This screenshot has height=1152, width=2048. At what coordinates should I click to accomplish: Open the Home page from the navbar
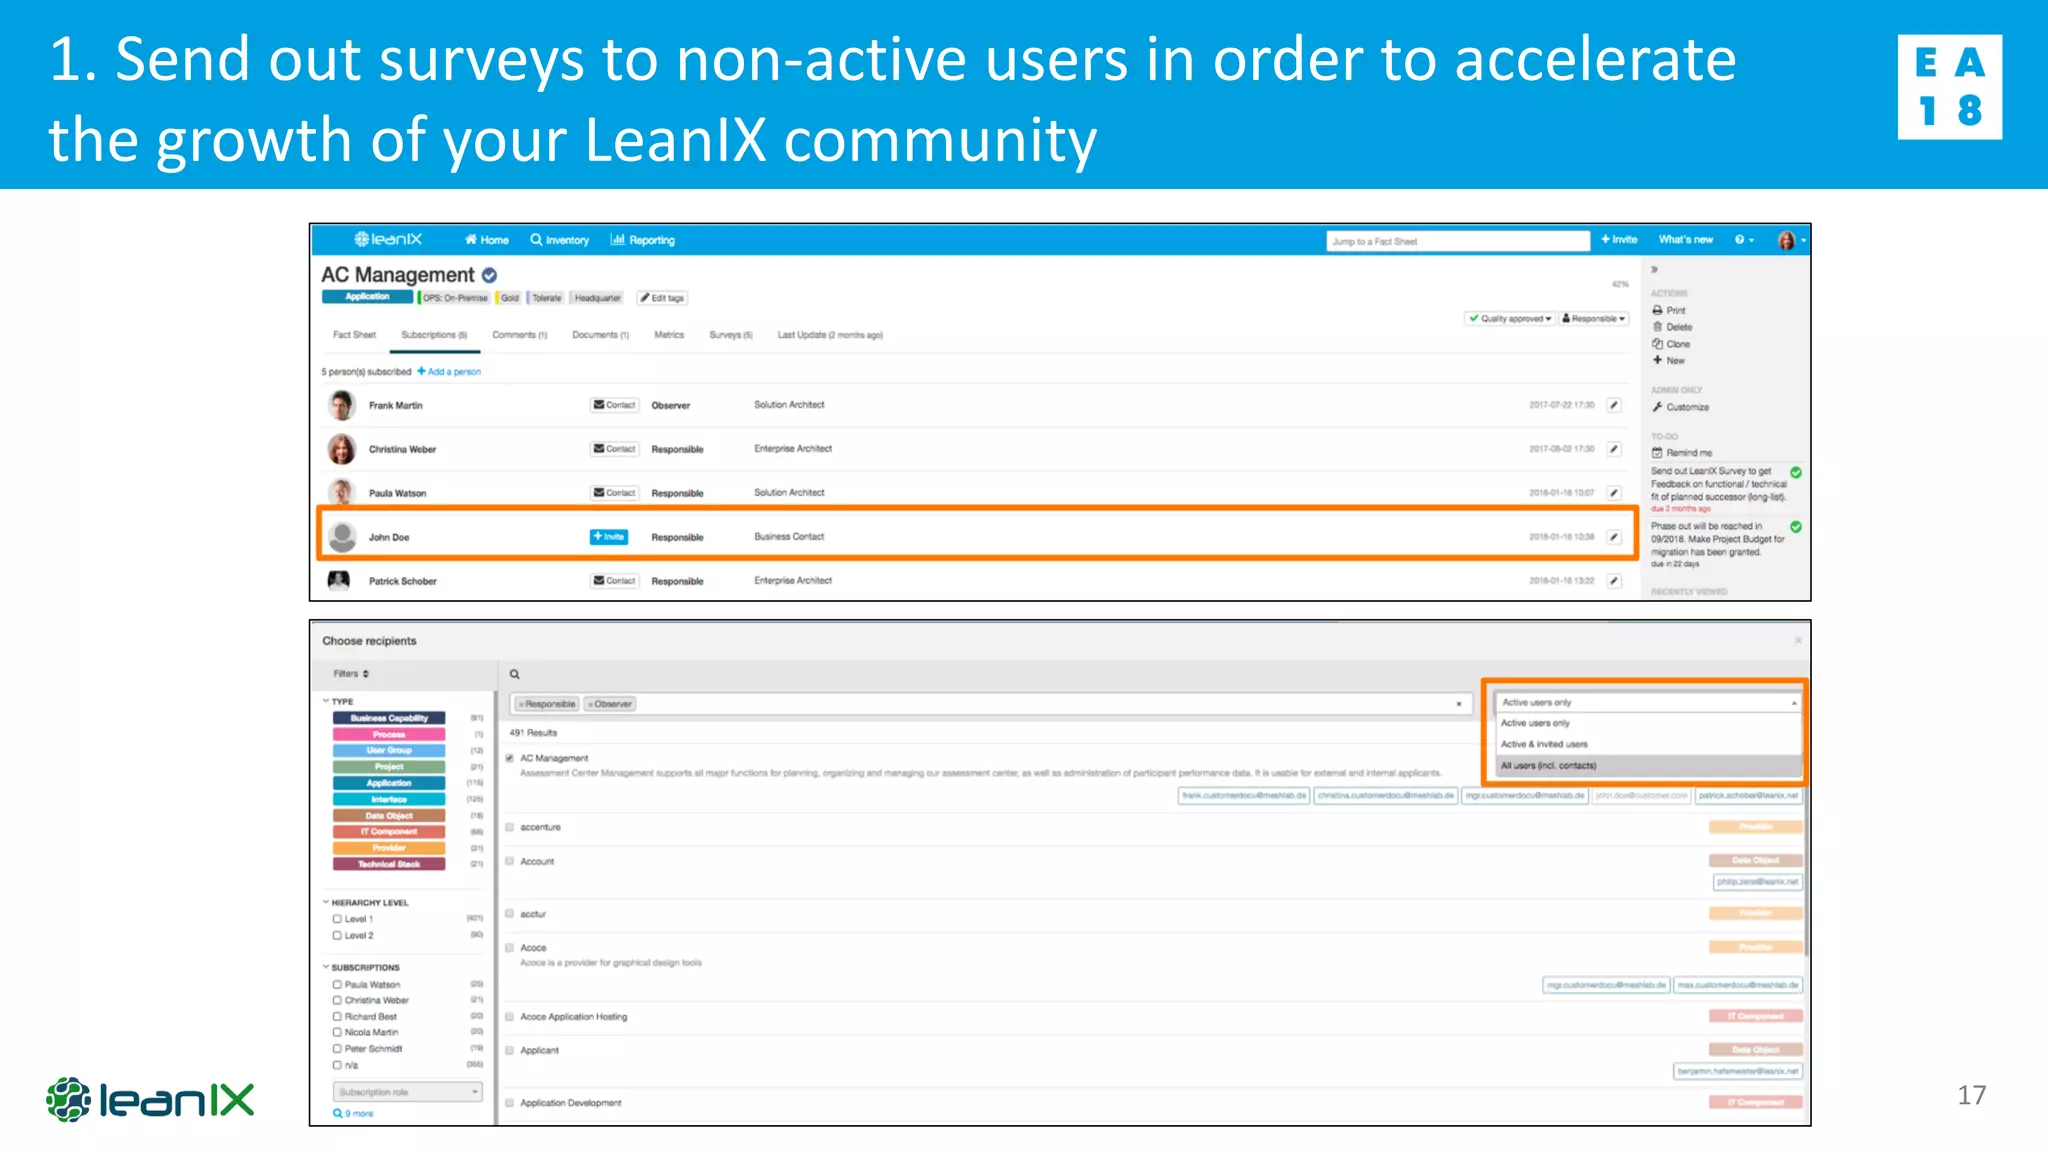pos(487,240)
